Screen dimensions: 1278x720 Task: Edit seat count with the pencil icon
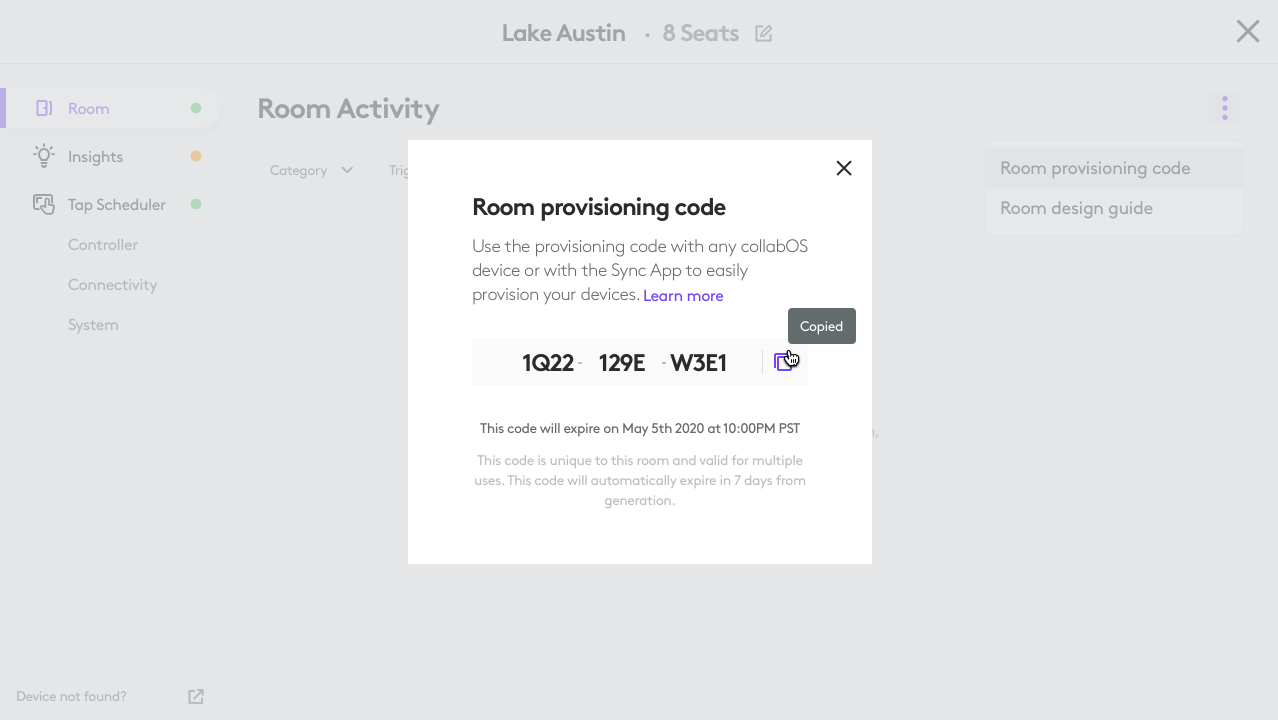(762, 32)
